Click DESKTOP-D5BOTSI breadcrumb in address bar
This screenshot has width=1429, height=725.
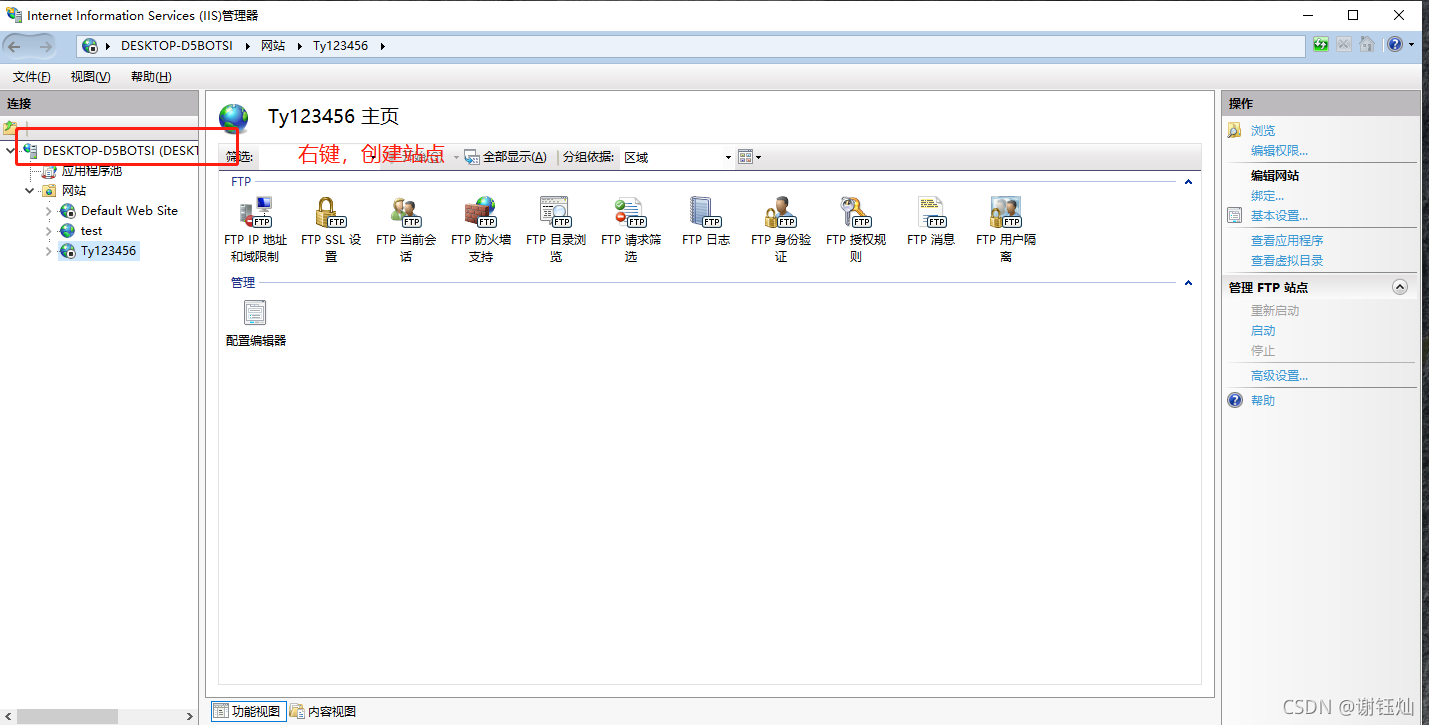(x=177, y=46)
